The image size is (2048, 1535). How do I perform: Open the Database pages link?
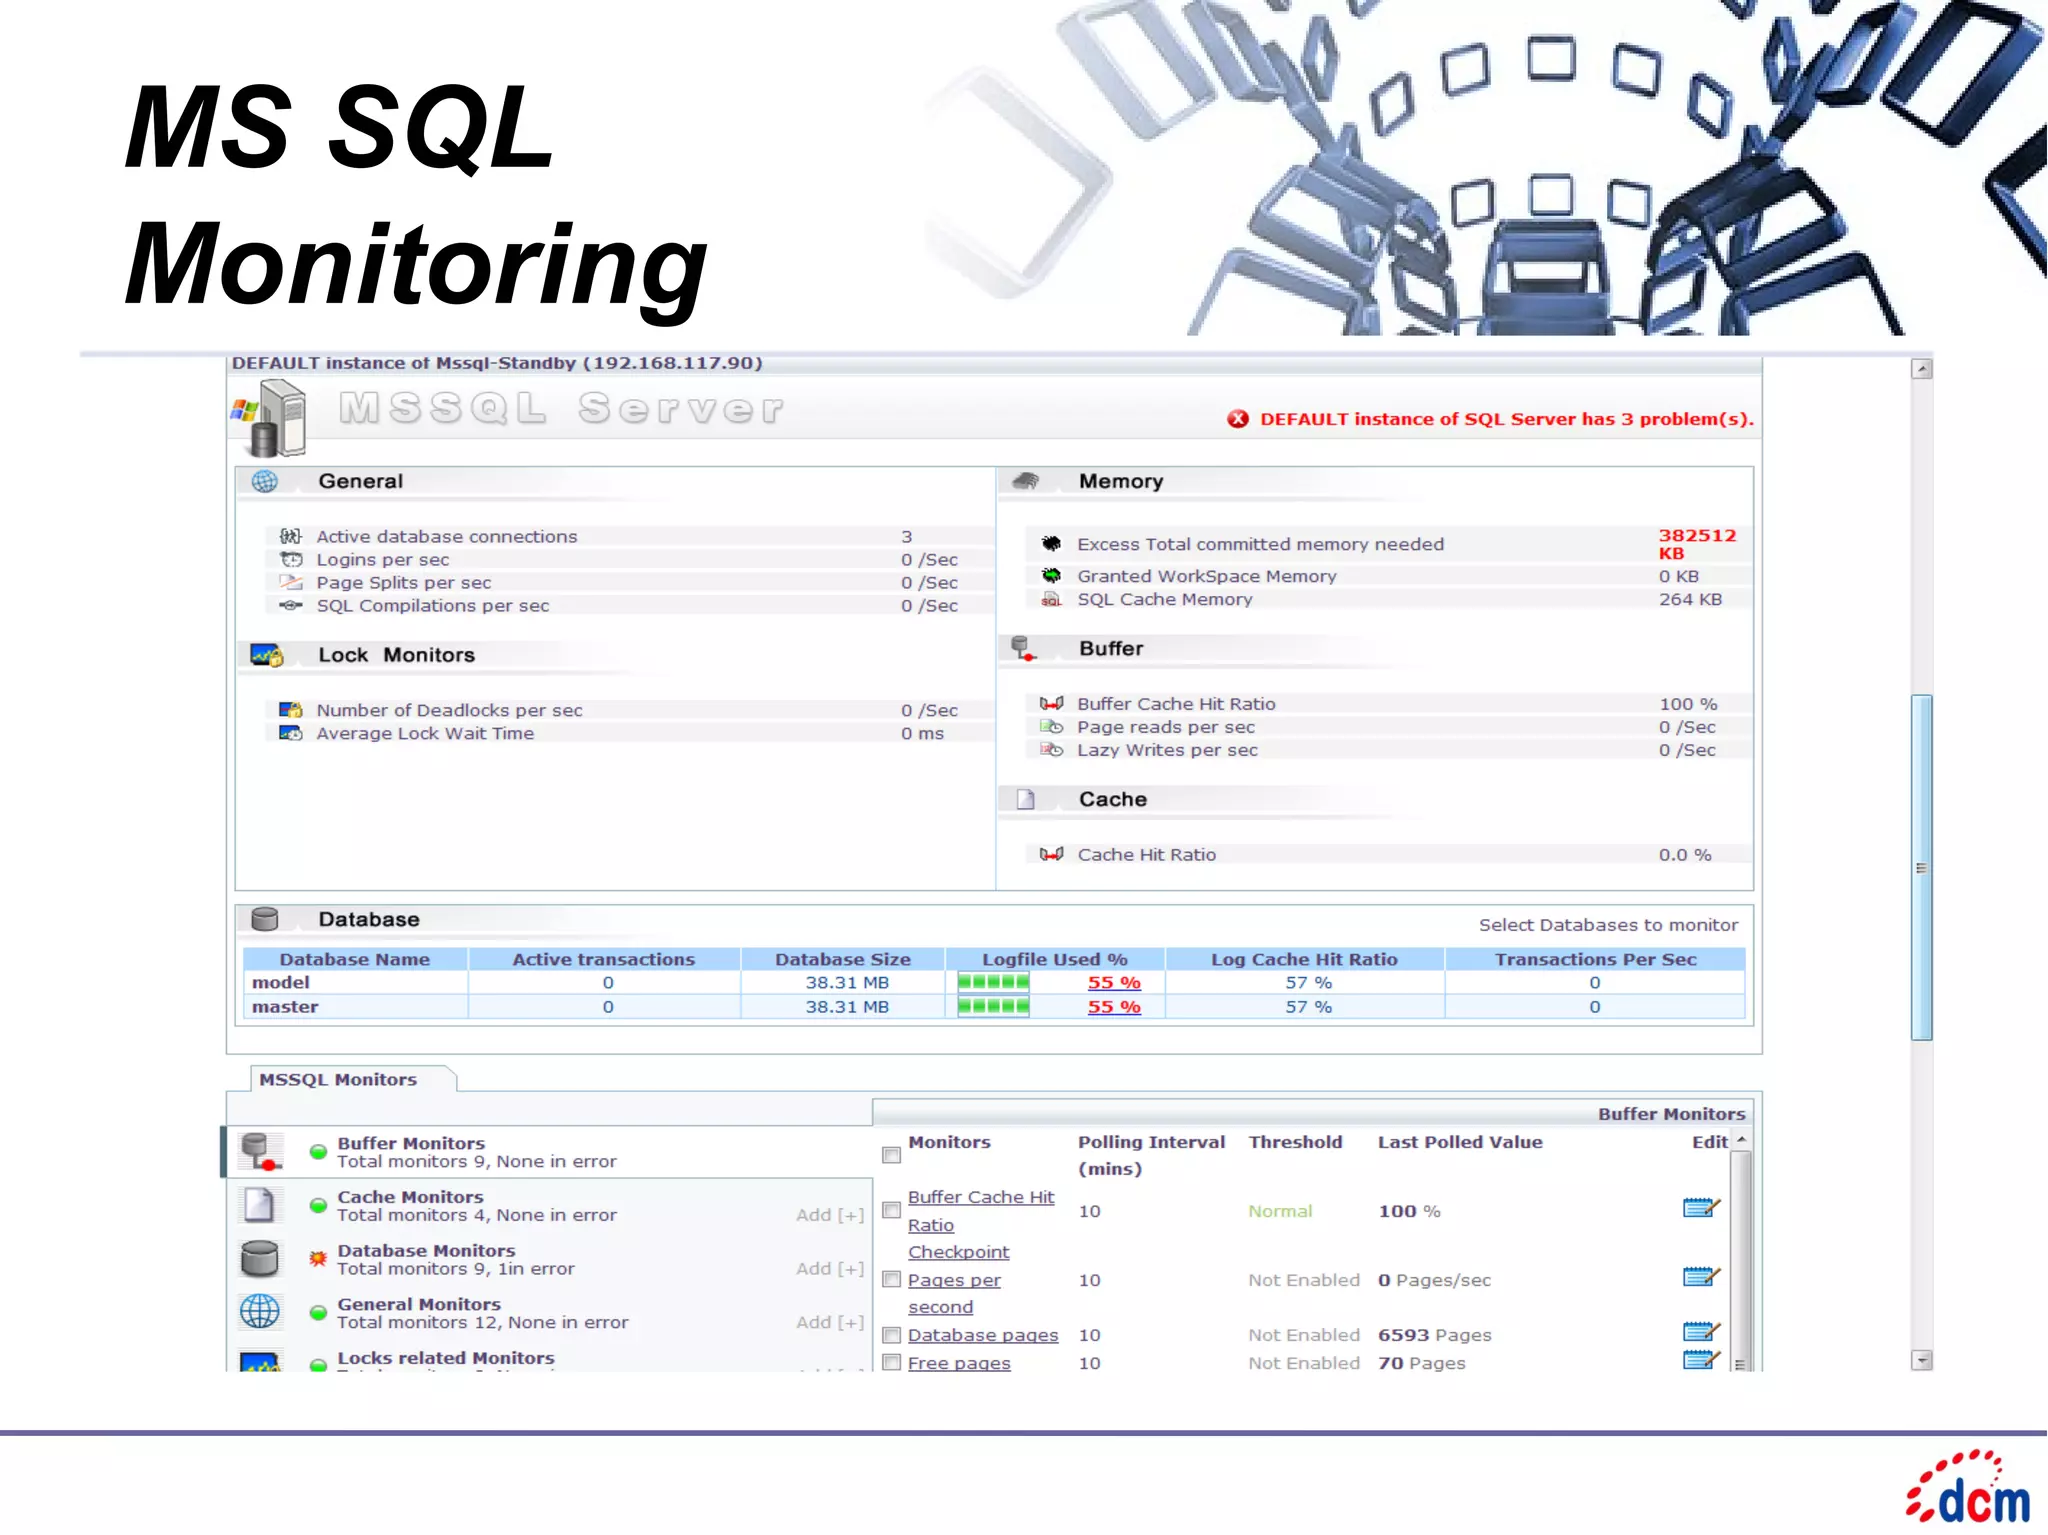pos(983,1335)
